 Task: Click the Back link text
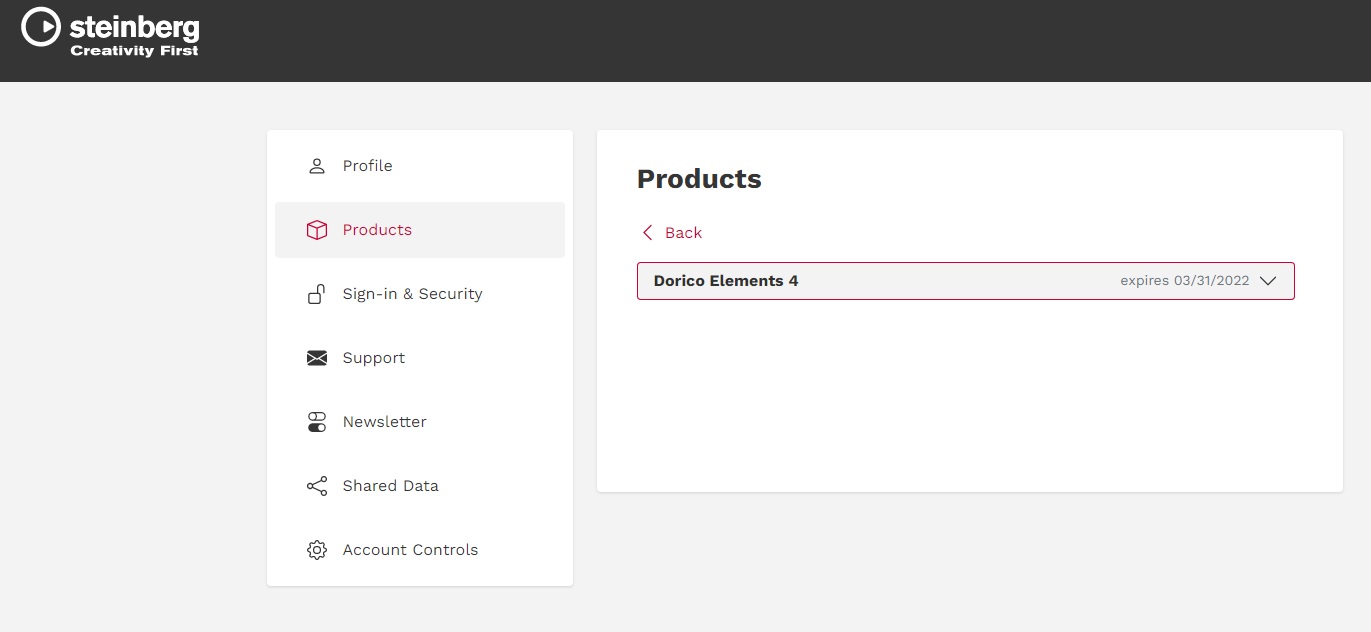683,233
